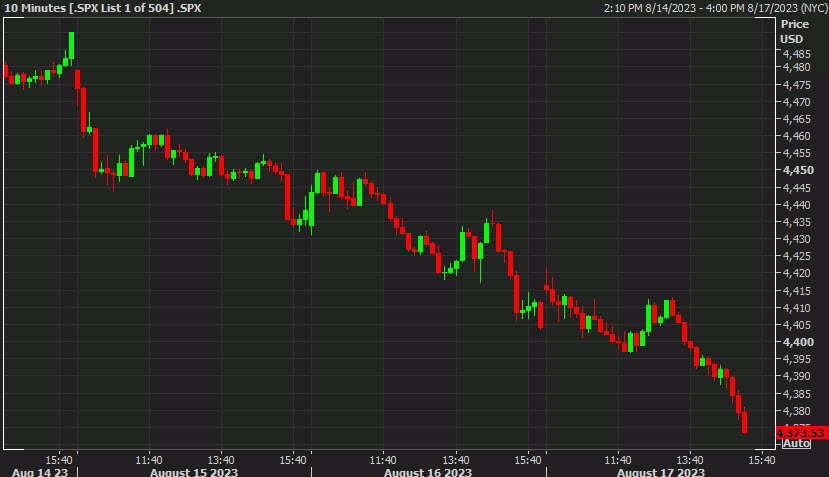The image size is (829, 477).
Task: Click the 4,380 price axis label
Action: click(x=797, y=411)
